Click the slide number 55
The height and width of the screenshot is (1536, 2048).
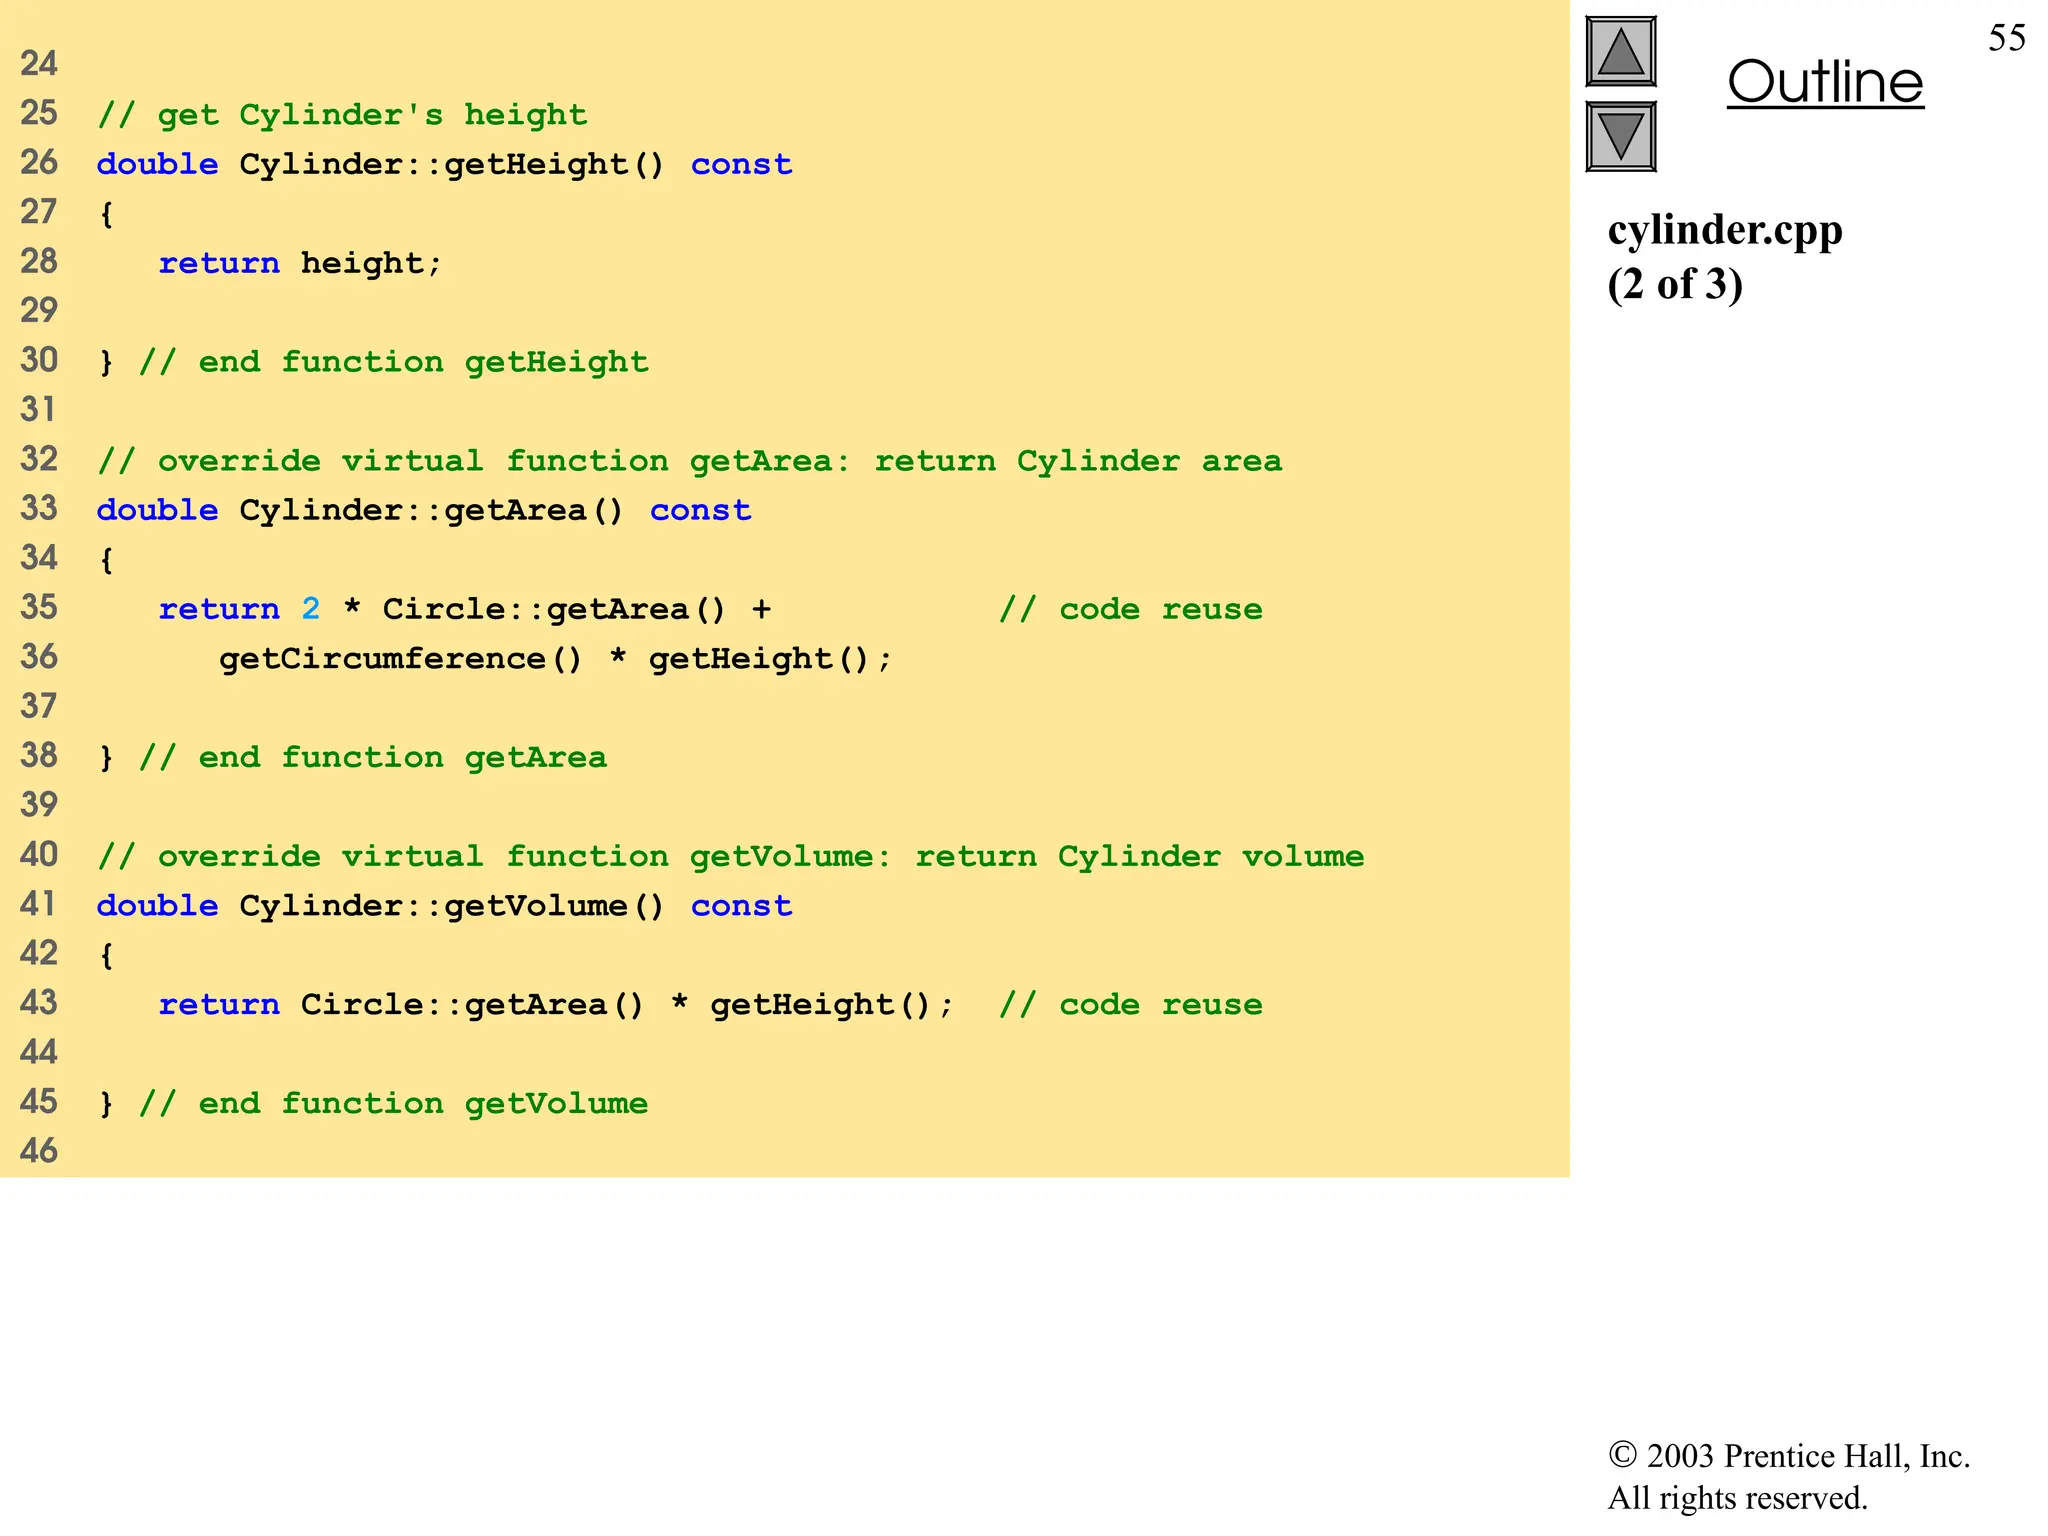click(2006, 38)
